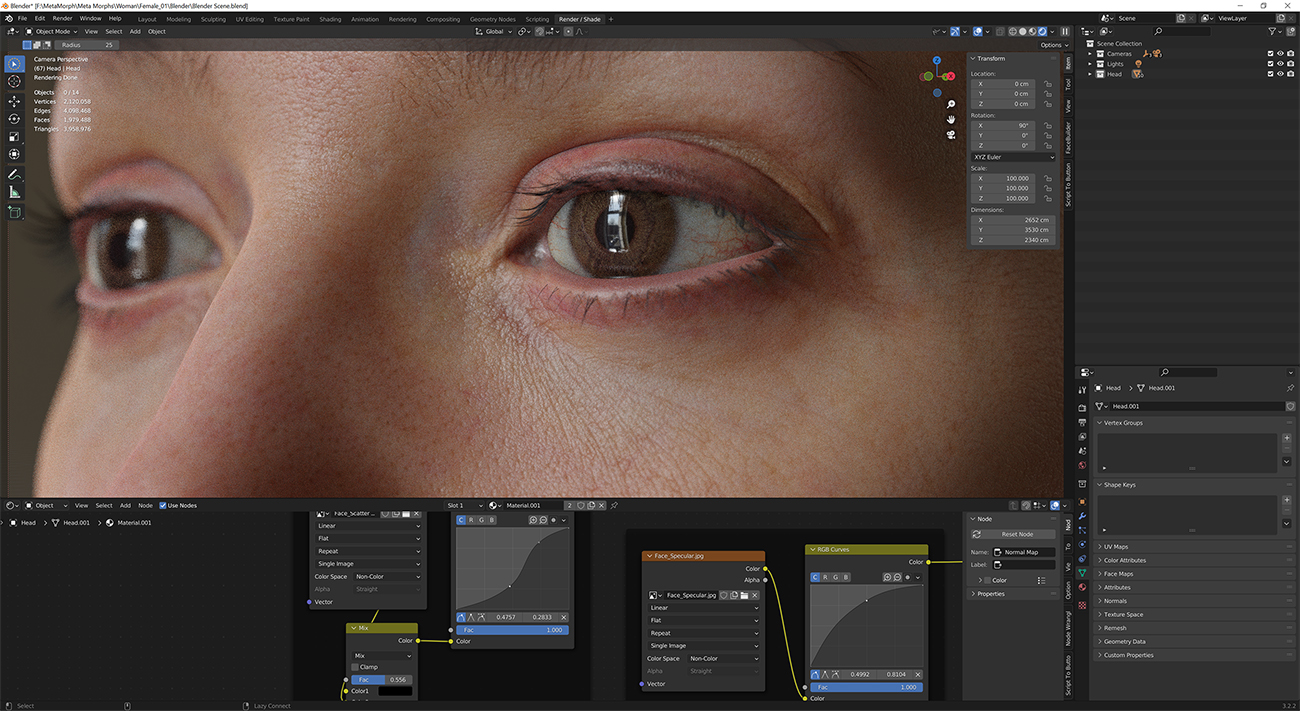Open the XYZ Euler rotation mode dropdown

1013,157
